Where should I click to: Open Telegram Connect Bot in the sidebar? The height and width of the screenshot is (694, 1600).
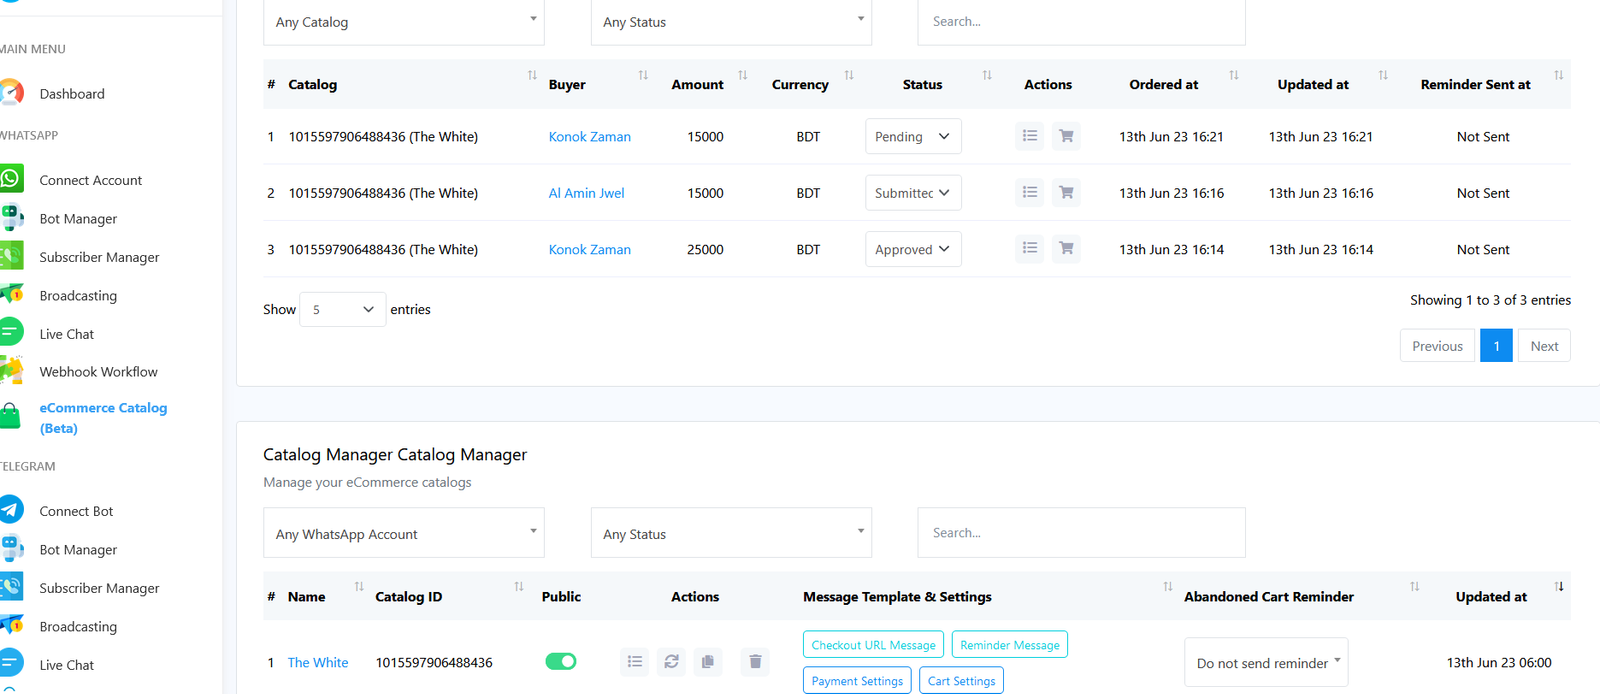76,511
